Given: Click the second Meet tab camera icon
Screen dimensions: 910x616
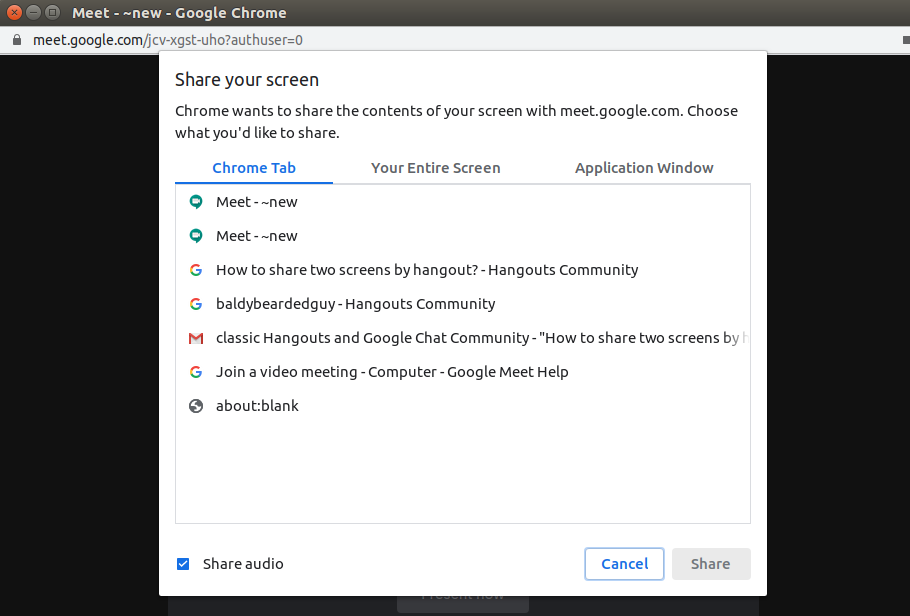Looking at the screenshot, I should click(196, 236).
